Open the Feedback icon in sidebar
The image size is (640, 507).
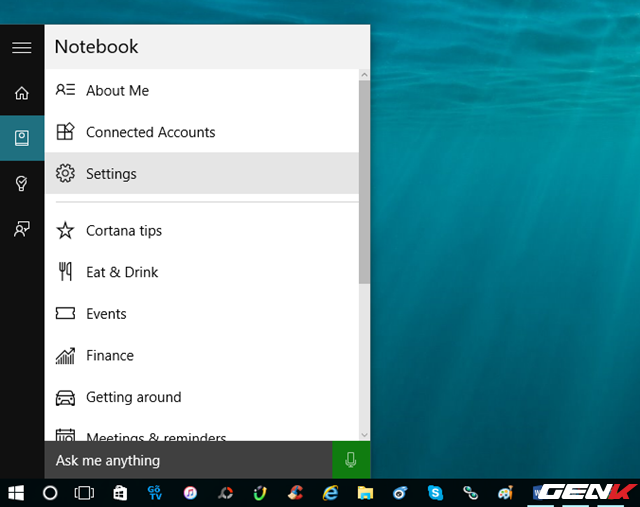click(x=22, y=229)
